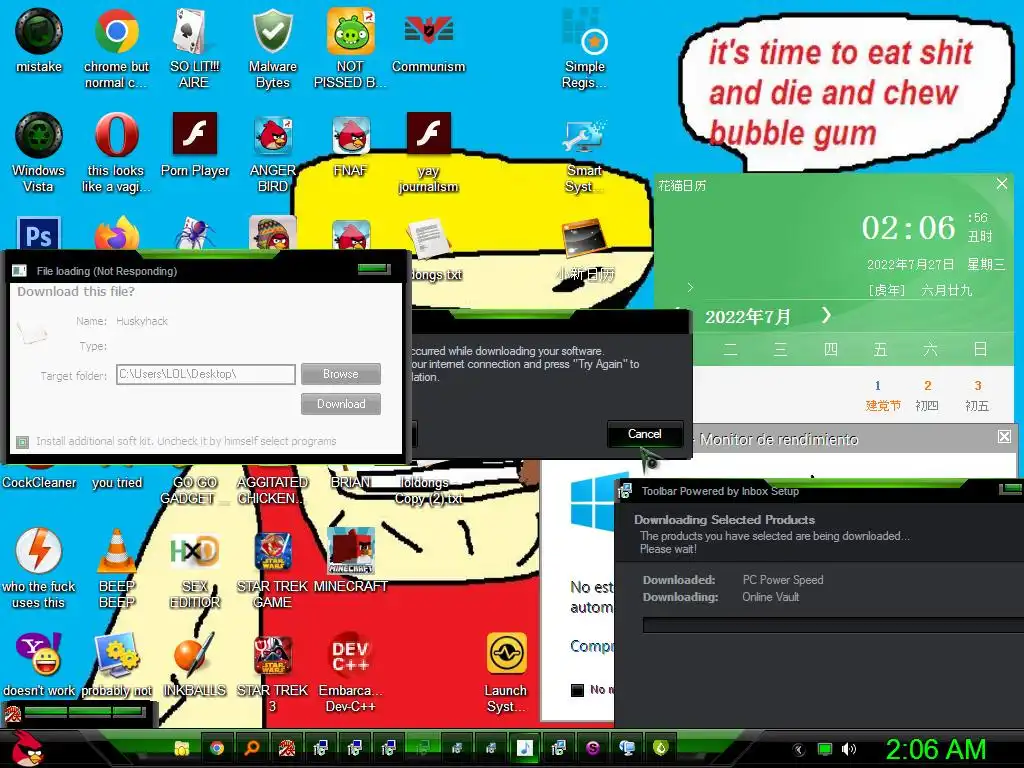Open the Malware Bytes shield icon

272,47
